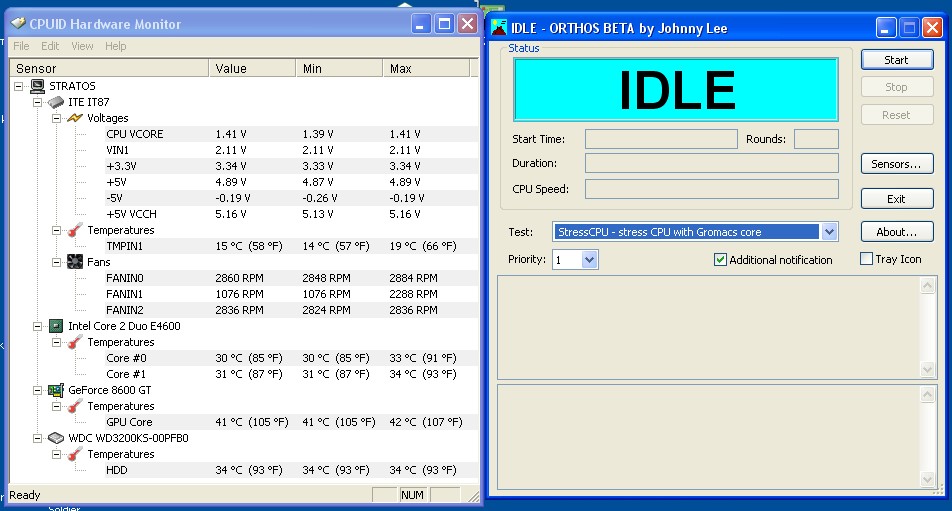Select the VIN1 voltage row

[x=291, y=150]
